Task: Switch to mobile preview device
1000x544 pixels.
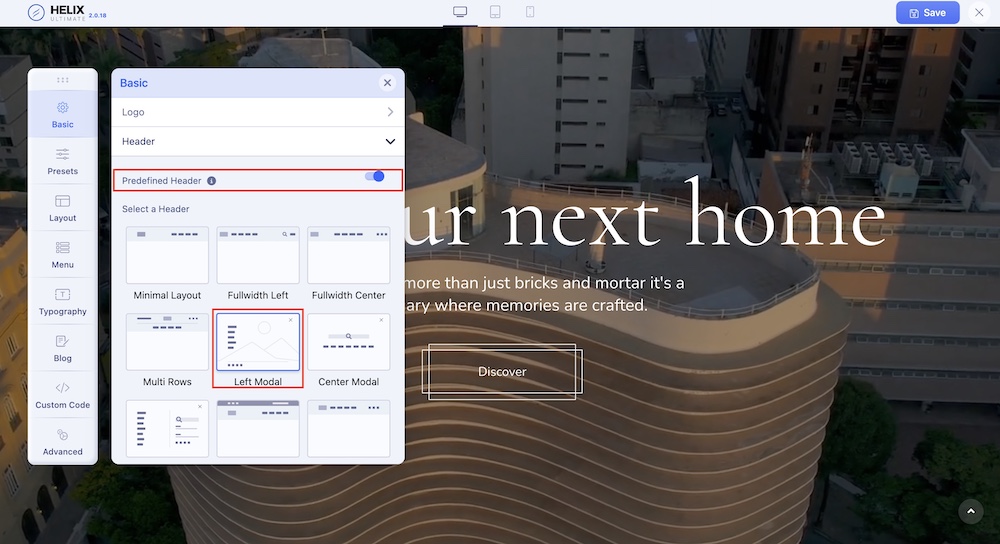Action: tap(530, 12)
